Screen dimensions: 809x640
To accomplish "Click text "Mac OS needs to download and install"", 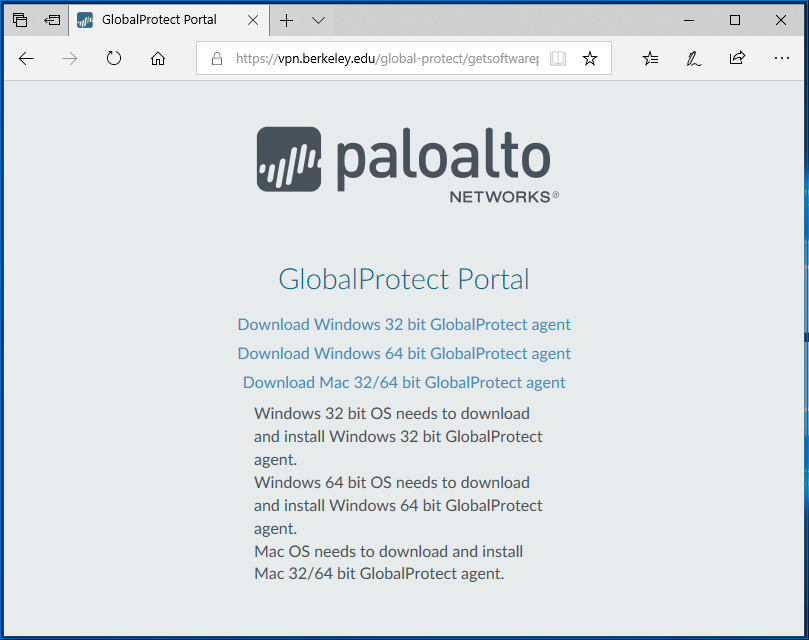I will click(389, 552).
